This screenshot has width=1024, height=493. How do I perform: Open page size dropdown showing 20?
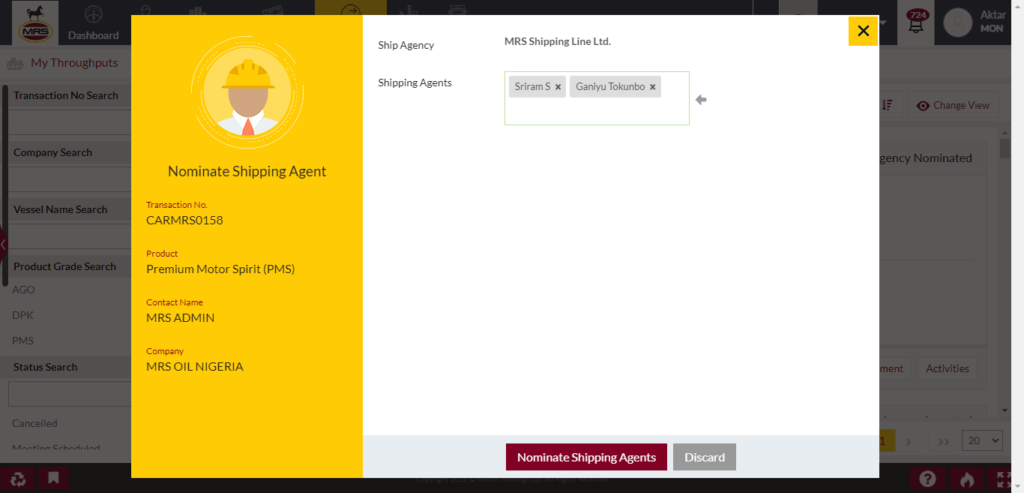tap(982, 441)
